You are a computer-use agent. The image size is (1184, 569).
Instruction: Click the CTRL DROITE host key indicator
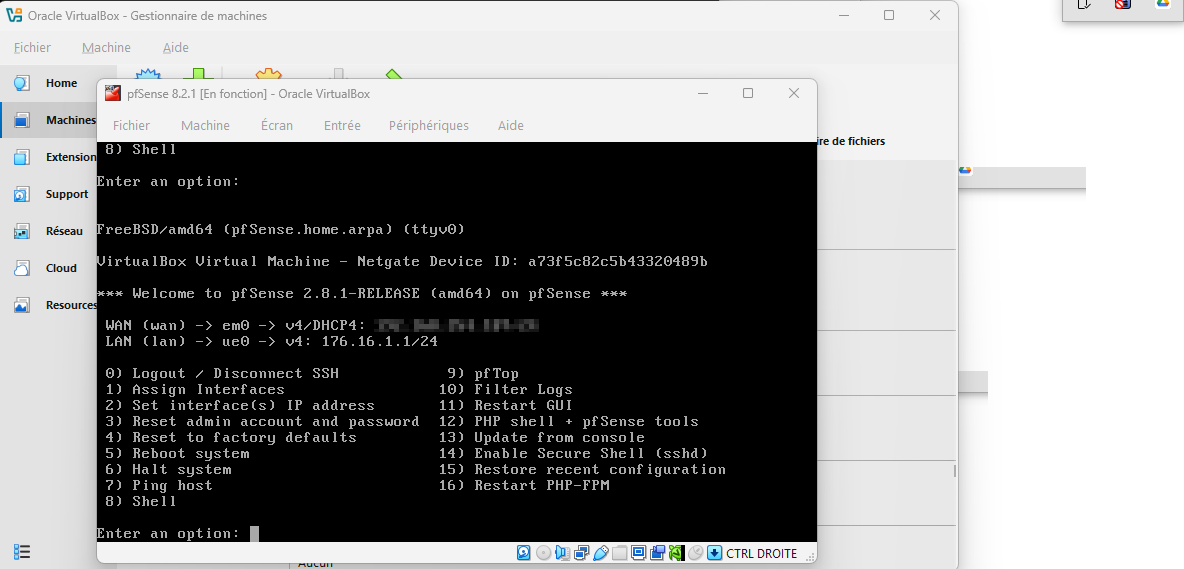[x=762, y=553]
